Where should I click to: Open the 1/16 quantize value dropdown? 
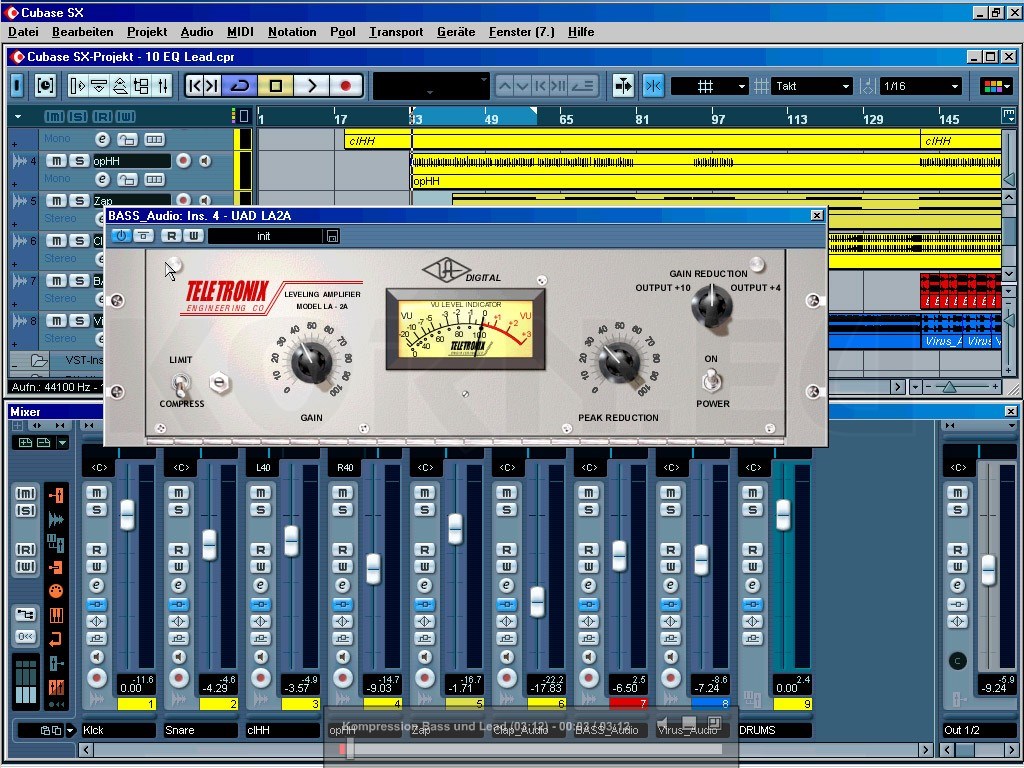coord(955,85)
